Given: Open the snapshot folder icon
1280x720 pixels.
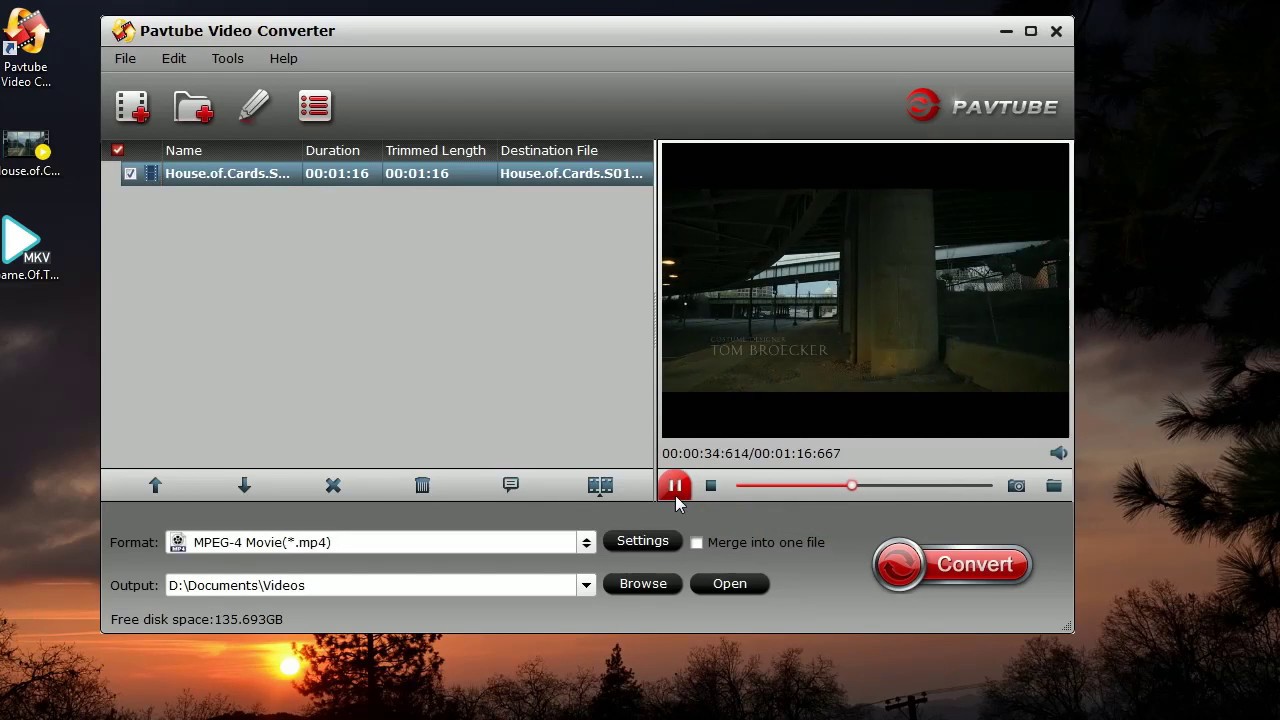Looking at the screenshot, I should tap(1054, 486).
